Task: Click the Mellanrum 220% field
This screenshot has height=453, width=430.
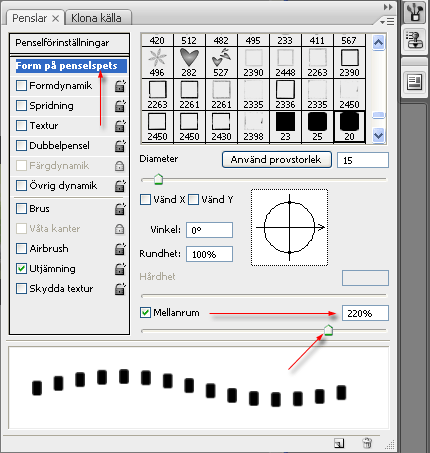Action: pyautogui.click(x=365, y=313)
